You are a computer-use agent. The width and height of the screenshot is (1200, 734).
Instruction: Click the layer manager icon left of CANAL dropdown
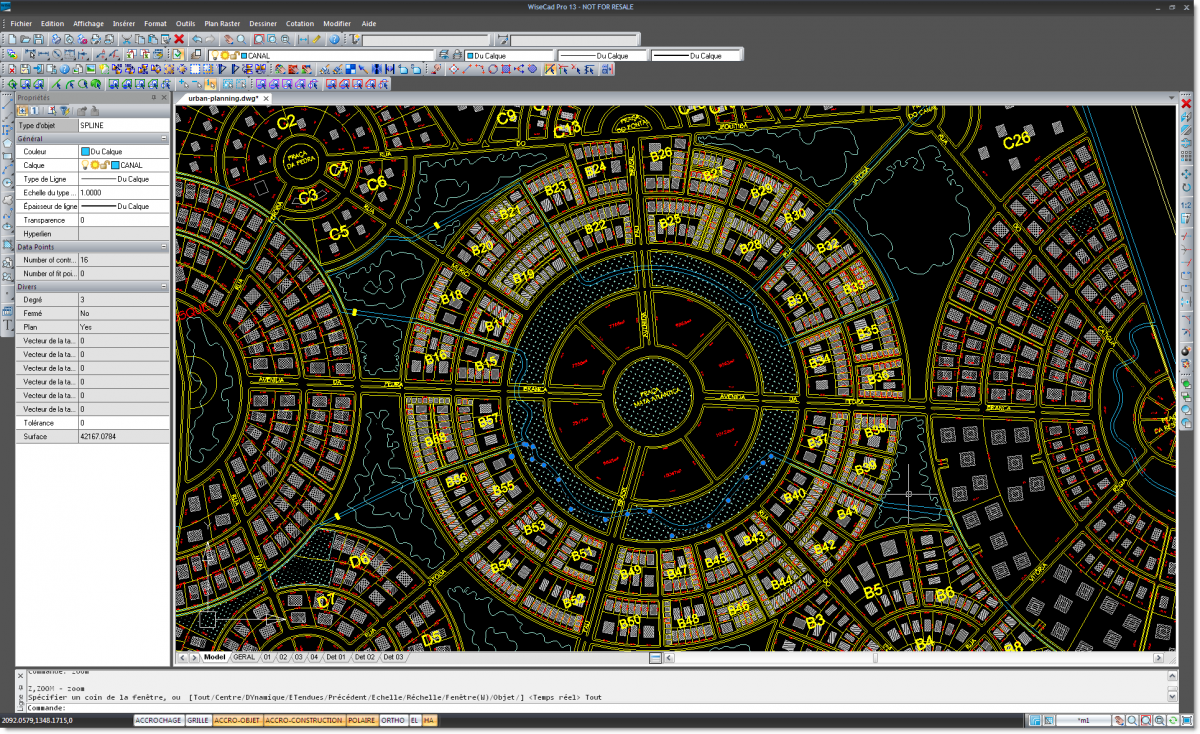coord(197,55)
